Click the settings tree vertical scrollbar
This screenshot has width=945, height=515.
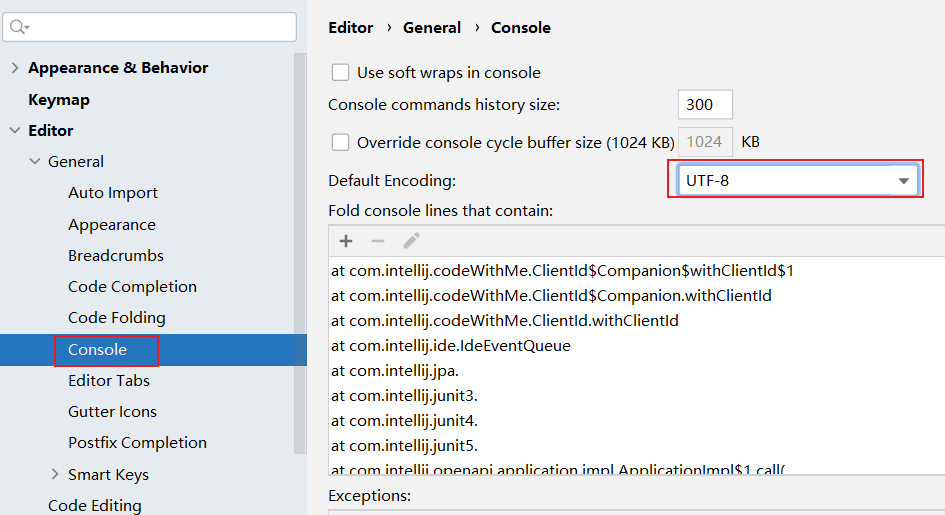300,253
